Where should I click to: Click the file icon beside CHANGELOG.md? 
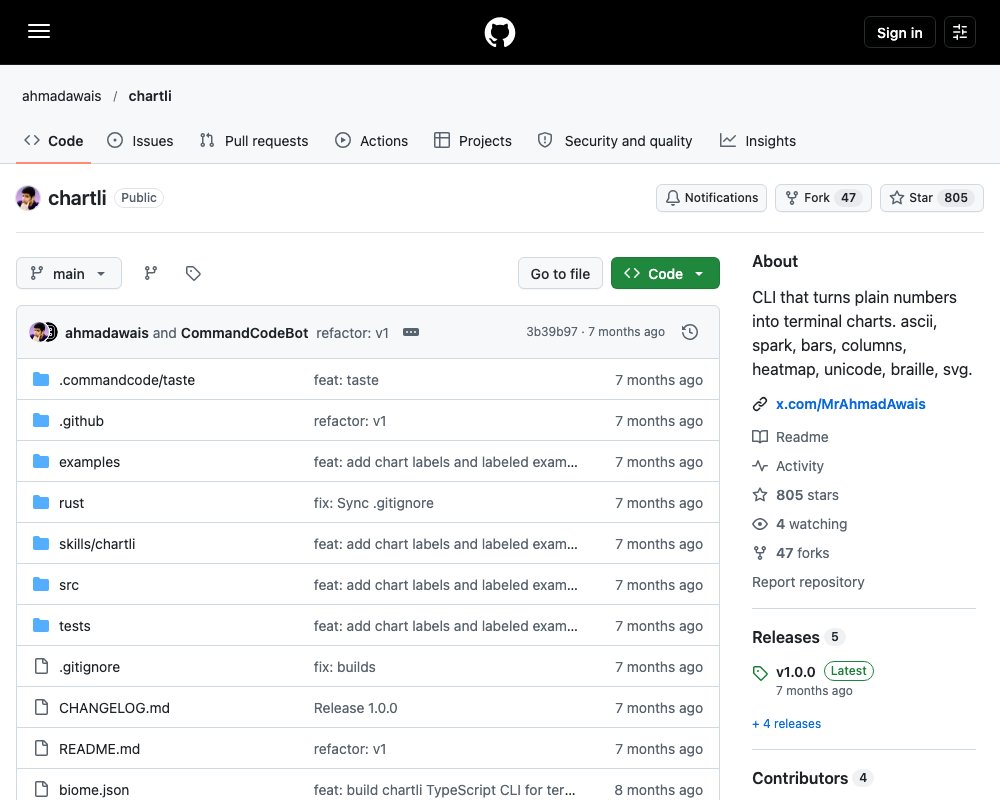pyautogui.click(x=41, y=707)
